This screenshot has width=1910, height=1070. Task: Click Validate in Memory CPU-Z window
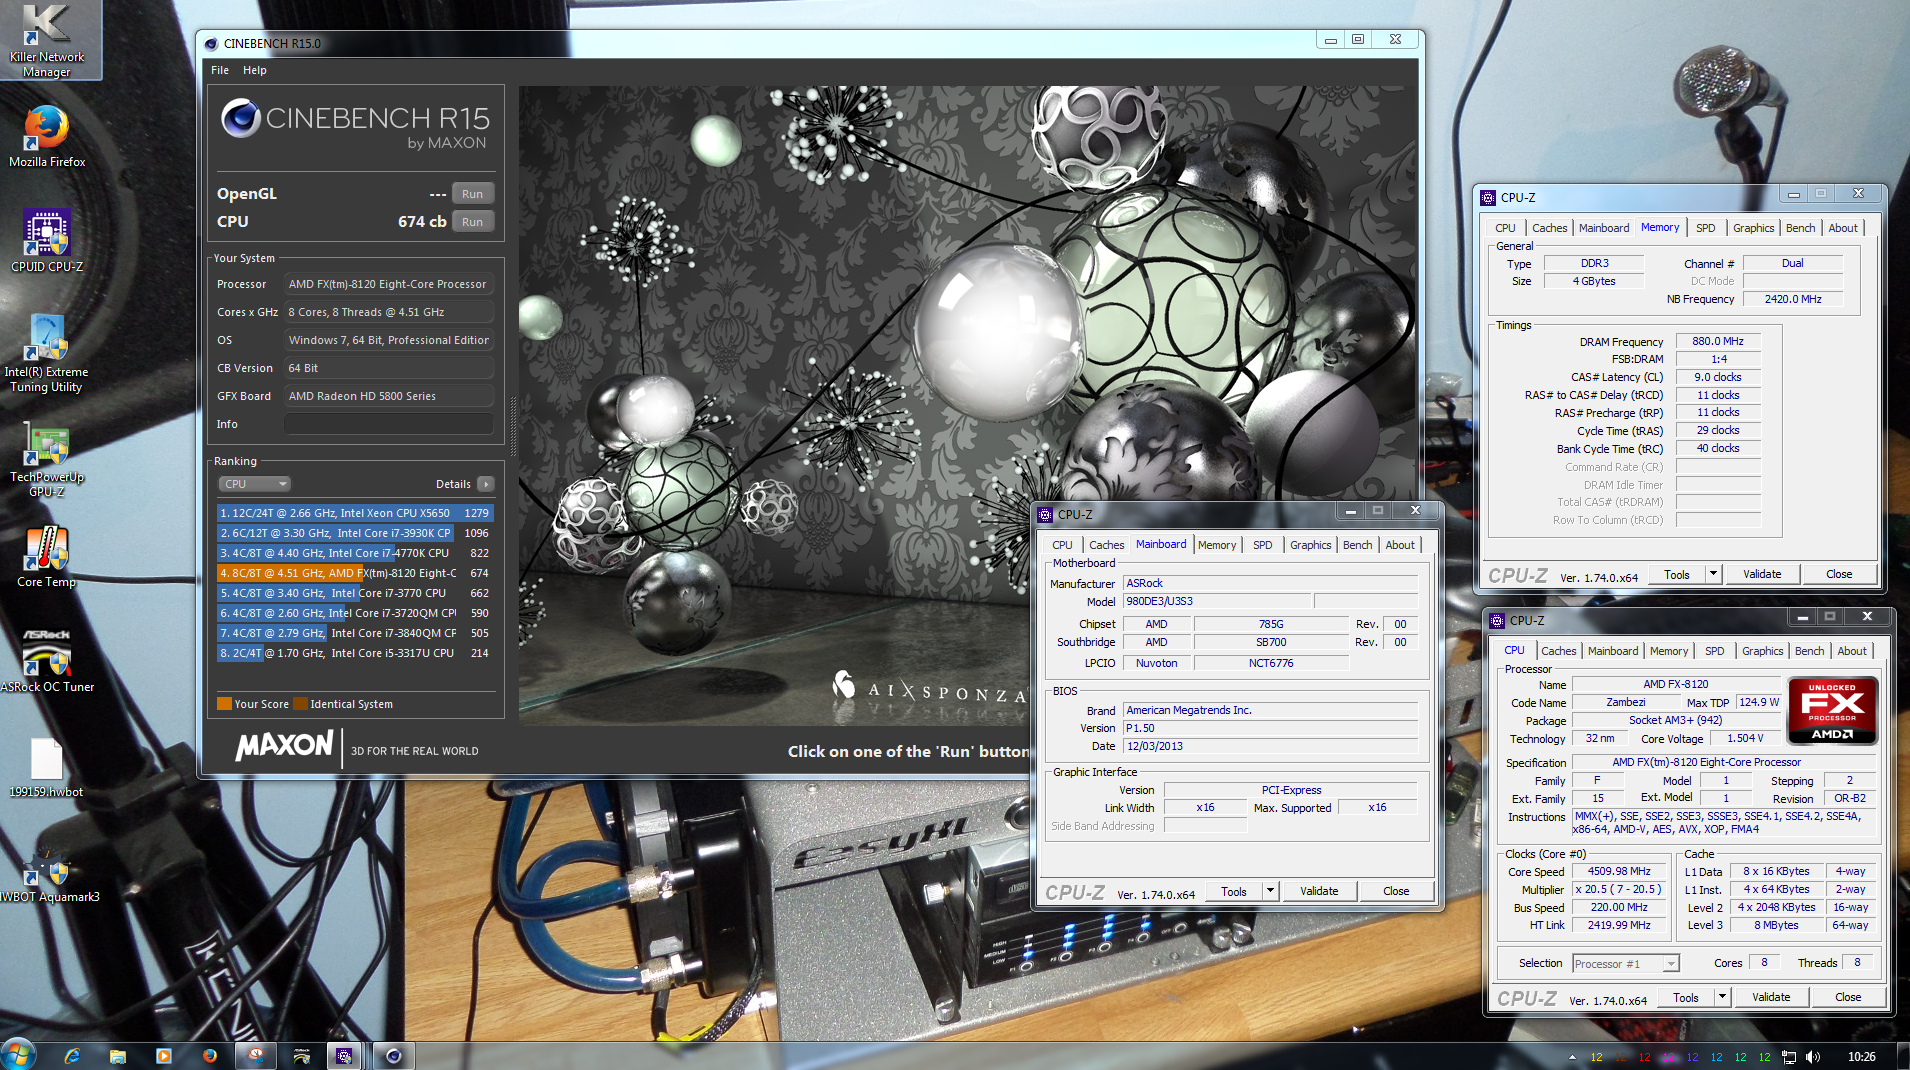pos(1762,575)
